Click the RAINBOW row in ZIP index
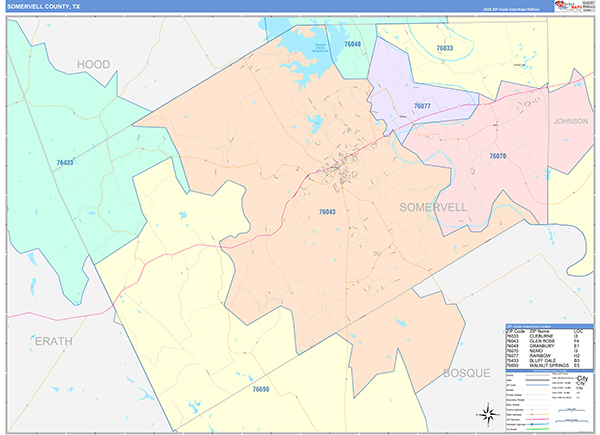Screen dimensions: 600x435 pos(549,356)
